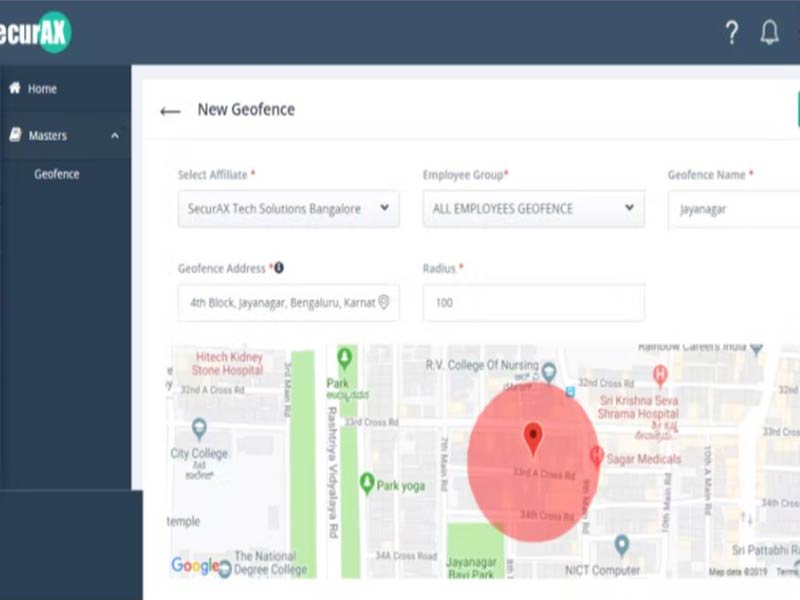Image resolution: width=800 pixels, height=600 pixels.
Task: Open the Employee Group dropdown
Action: pos(534,209)
